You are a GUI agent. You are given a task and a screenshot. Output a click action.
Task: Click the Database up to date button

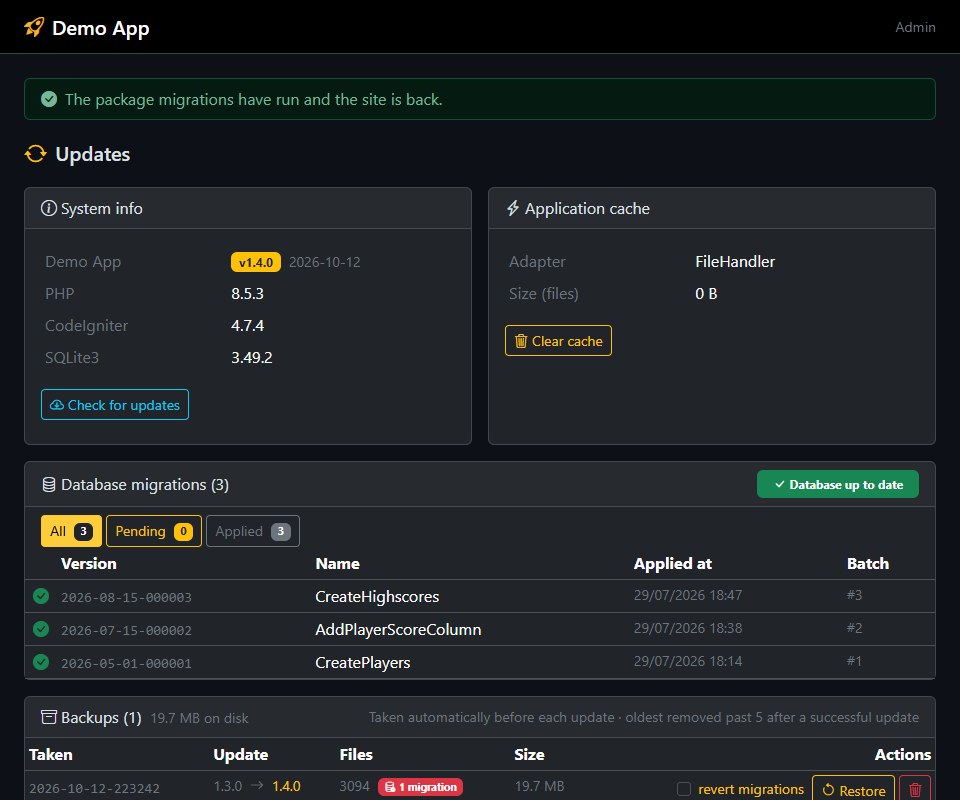[838, 484]
